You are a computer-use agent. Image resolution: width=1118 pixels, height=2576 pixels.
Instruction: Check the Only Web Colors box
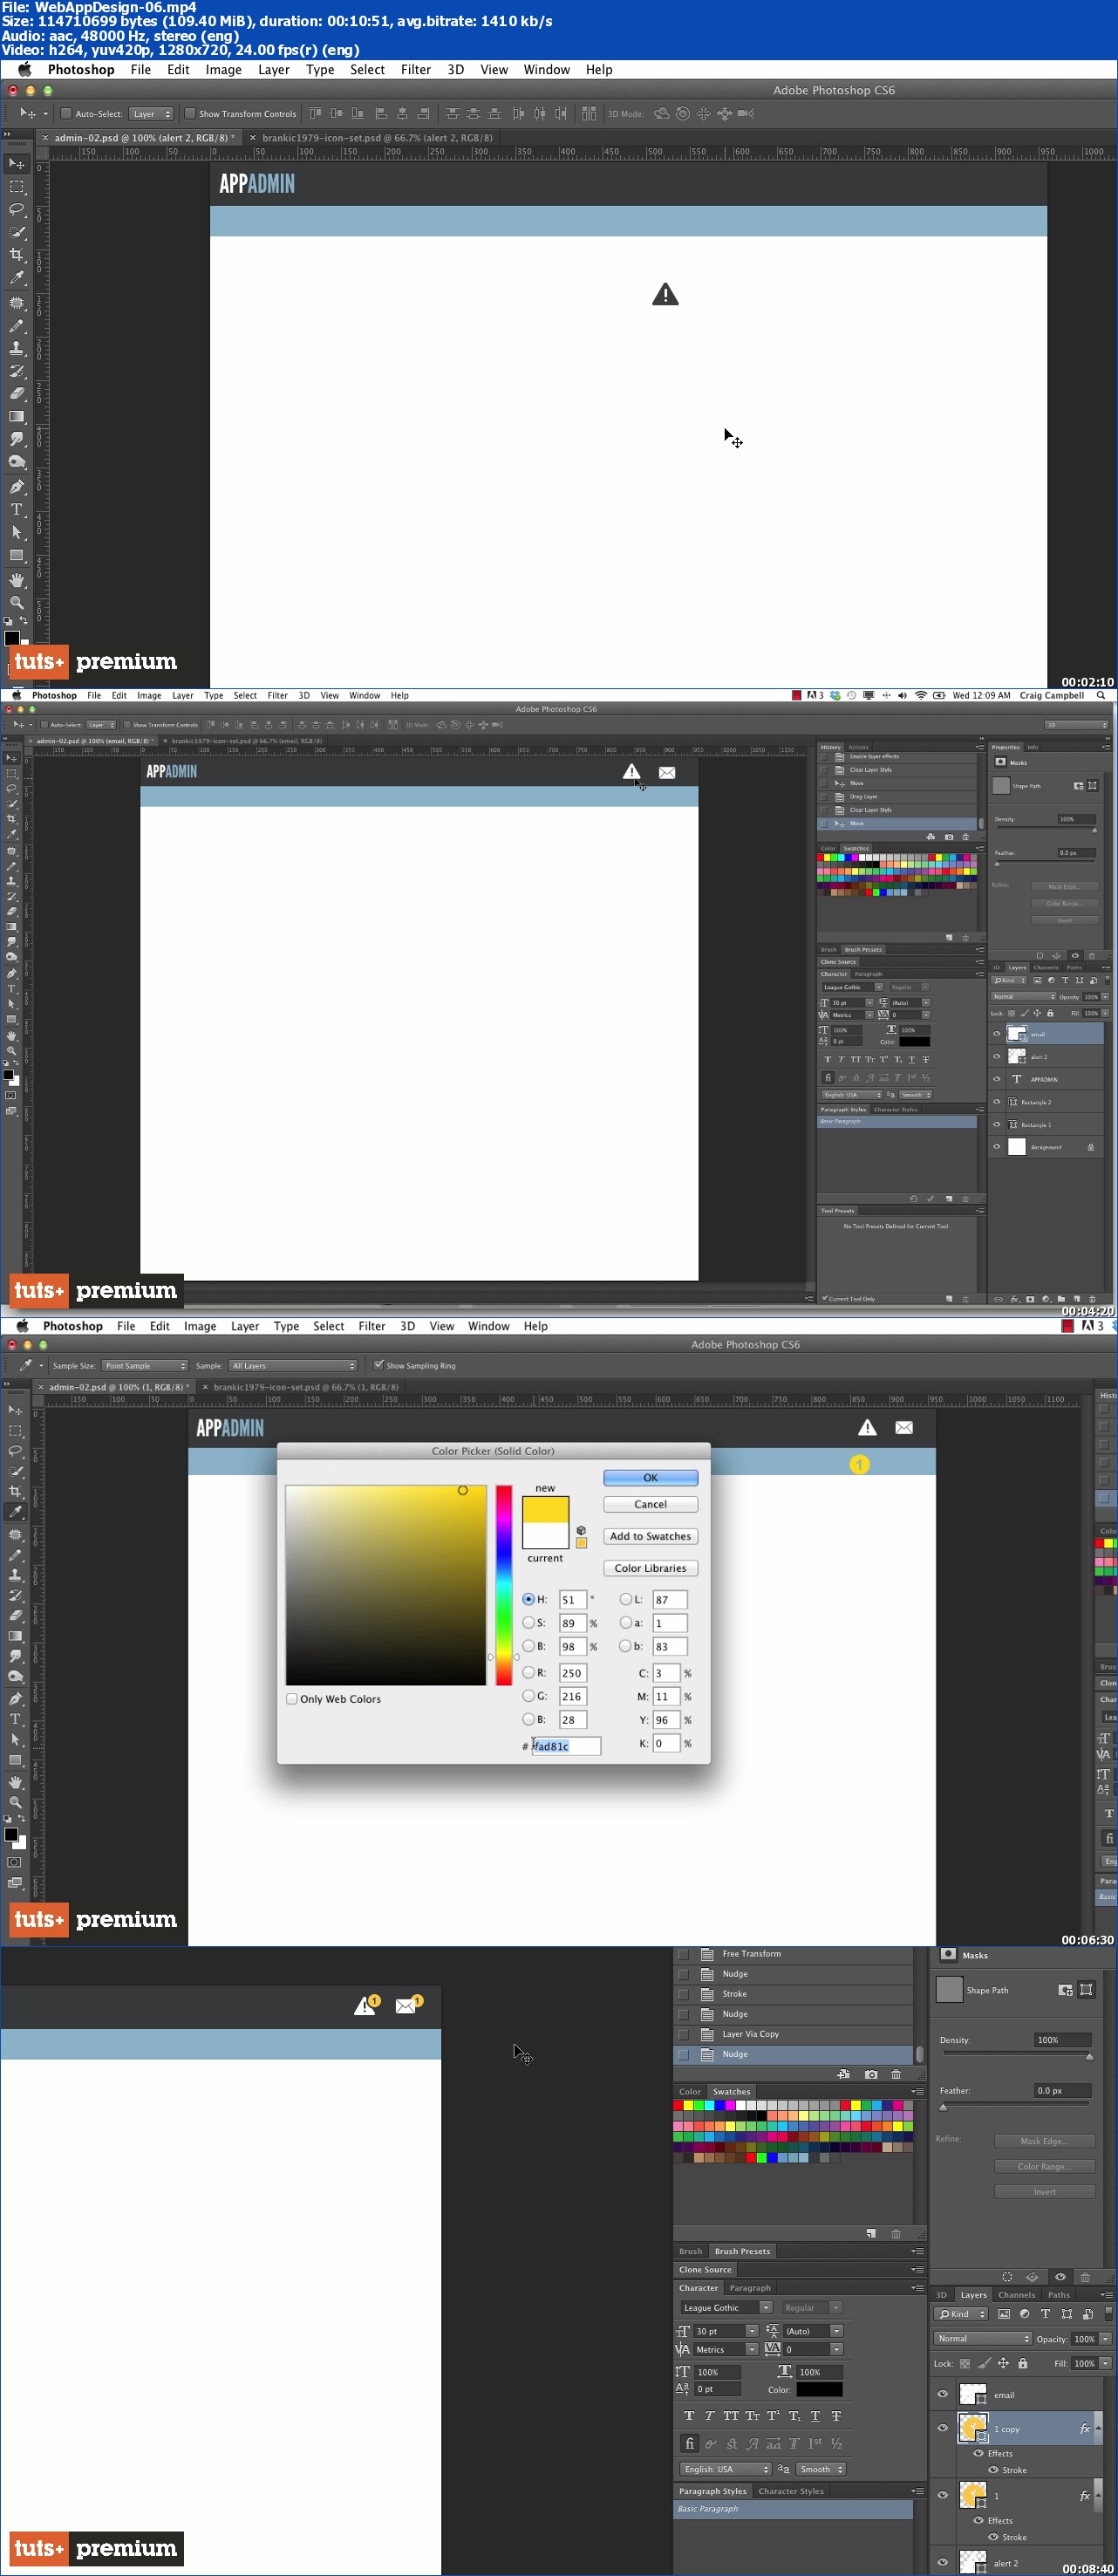point(292,1699)
